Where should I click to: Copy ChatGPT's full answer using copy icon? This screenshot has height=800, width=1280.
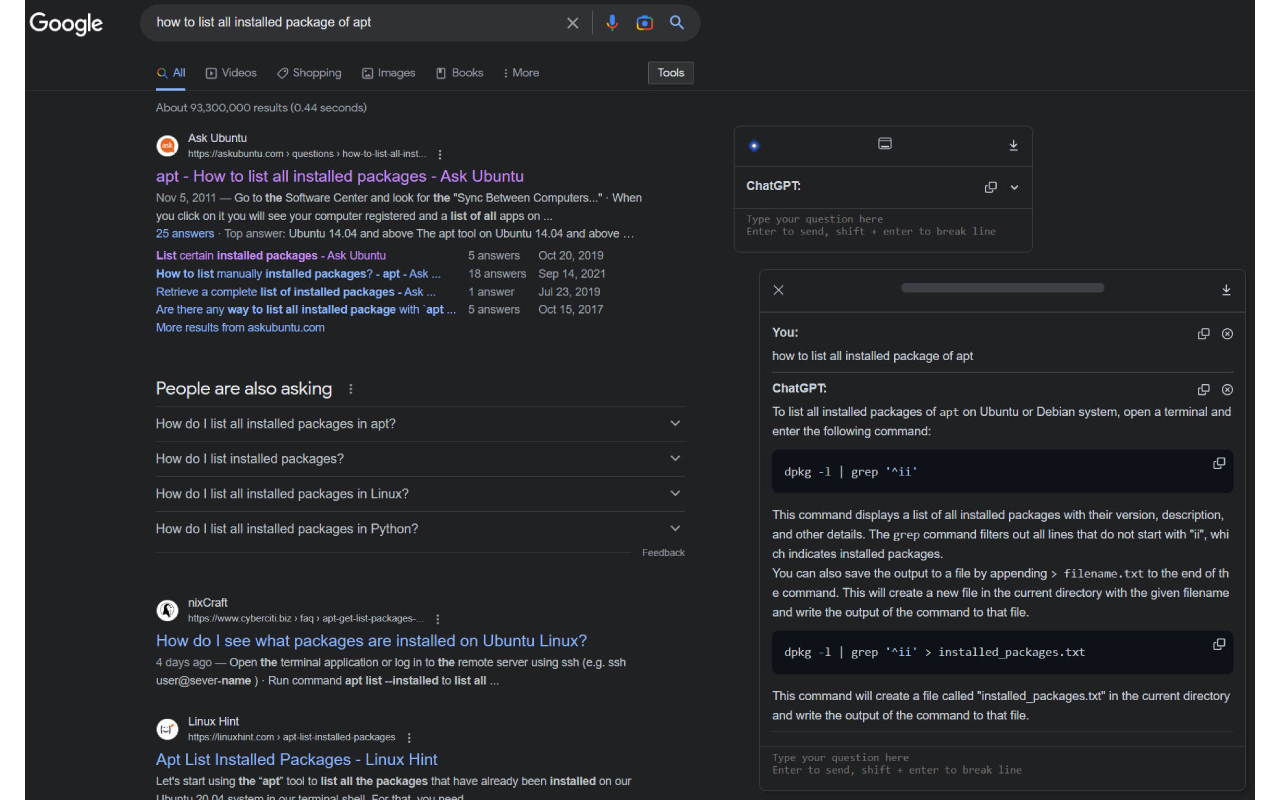pyautogui.click(x=1203, y=389)
